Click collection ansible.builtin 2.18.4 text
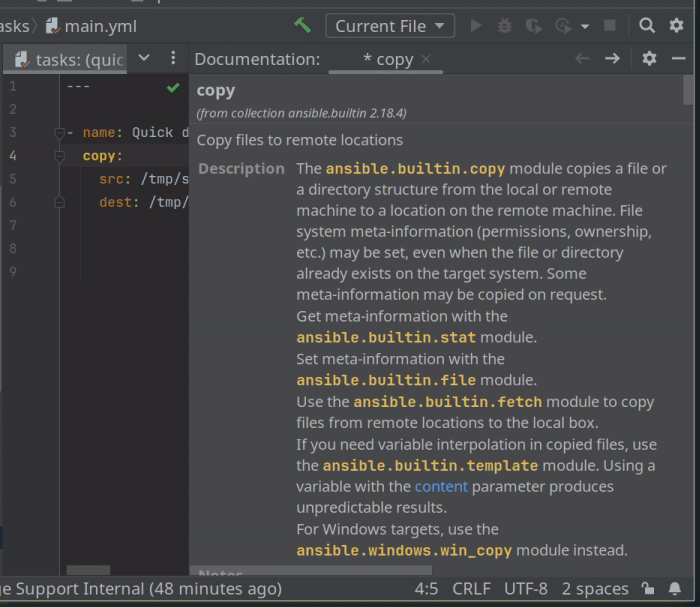The image size is (700, 607). click(x=301, y=113)
